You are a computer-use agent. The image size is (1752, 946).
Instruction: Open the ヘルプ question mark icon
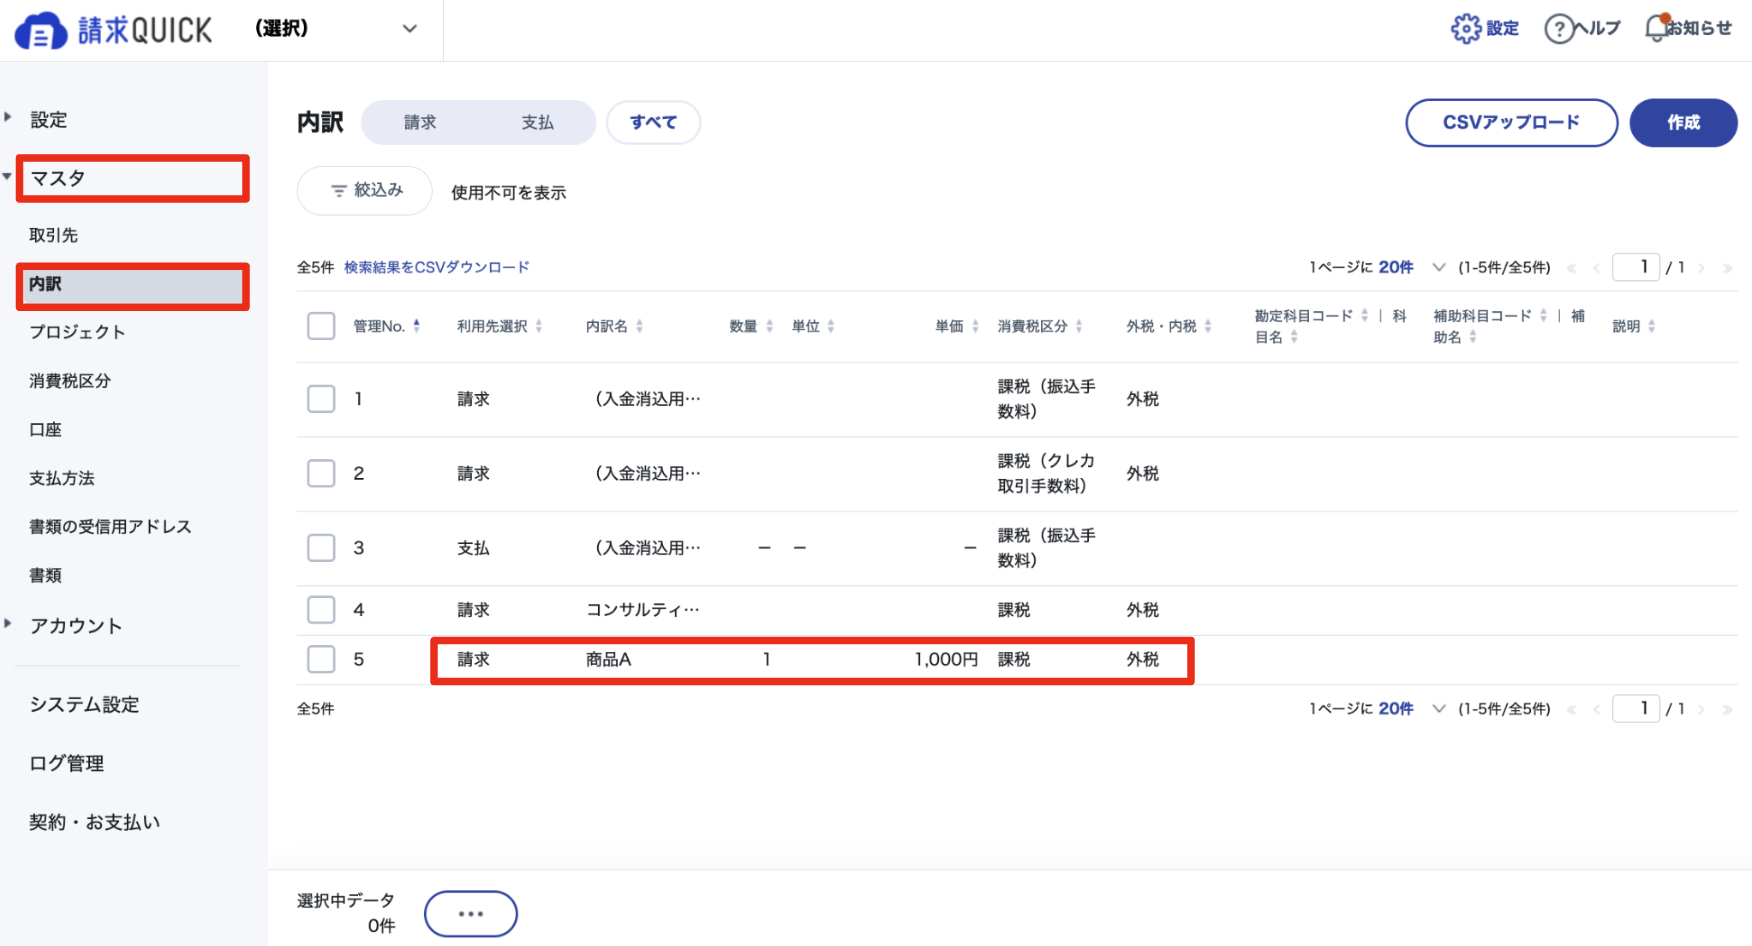pyautogui.click(x=1559, y=29)
